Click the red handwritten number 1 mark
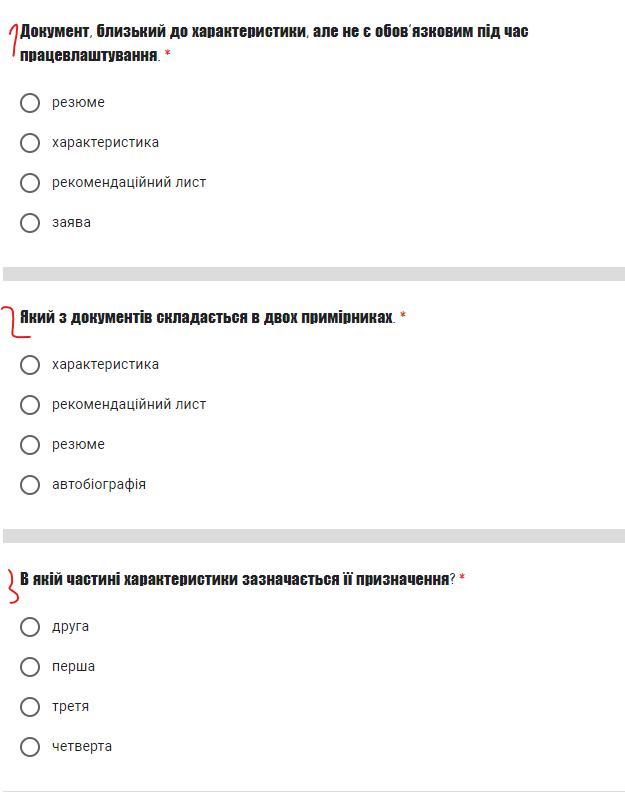The height and width of the screenshot is (792, 625). [14, 41]
